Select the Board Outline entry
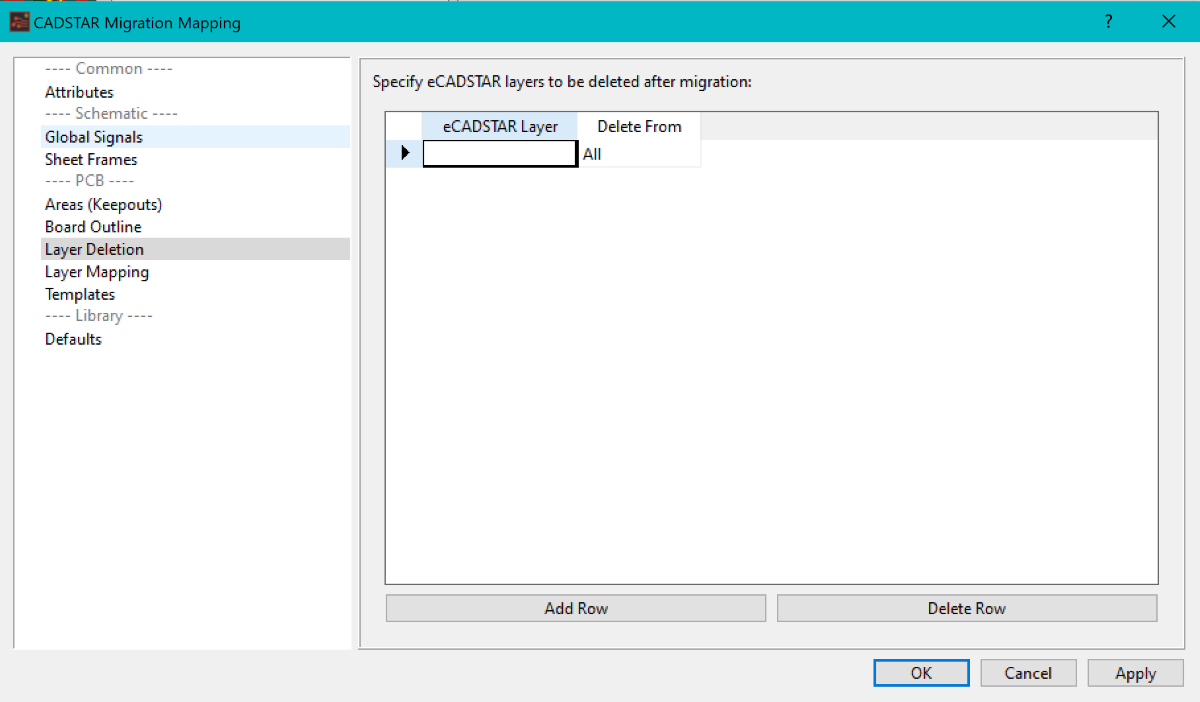 click(93, 227)
